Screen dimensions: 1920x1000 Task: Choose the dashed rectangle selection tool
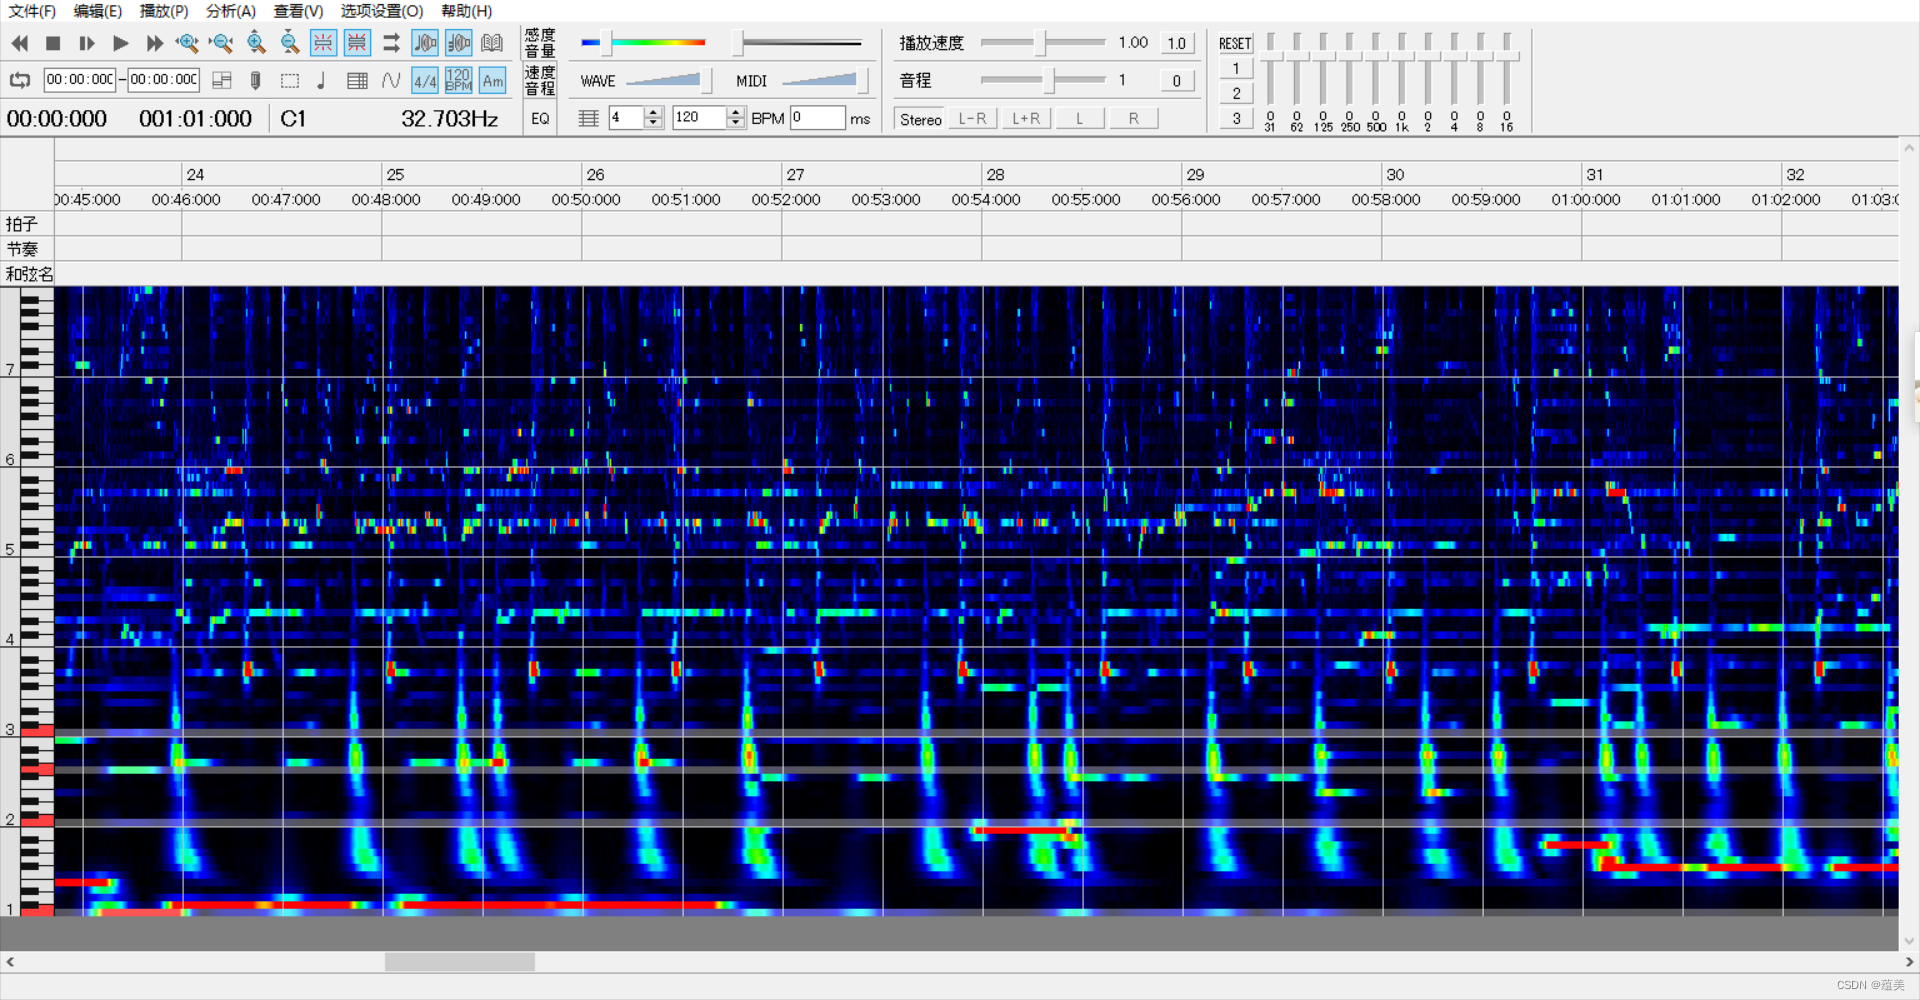(x=290, y=80)
